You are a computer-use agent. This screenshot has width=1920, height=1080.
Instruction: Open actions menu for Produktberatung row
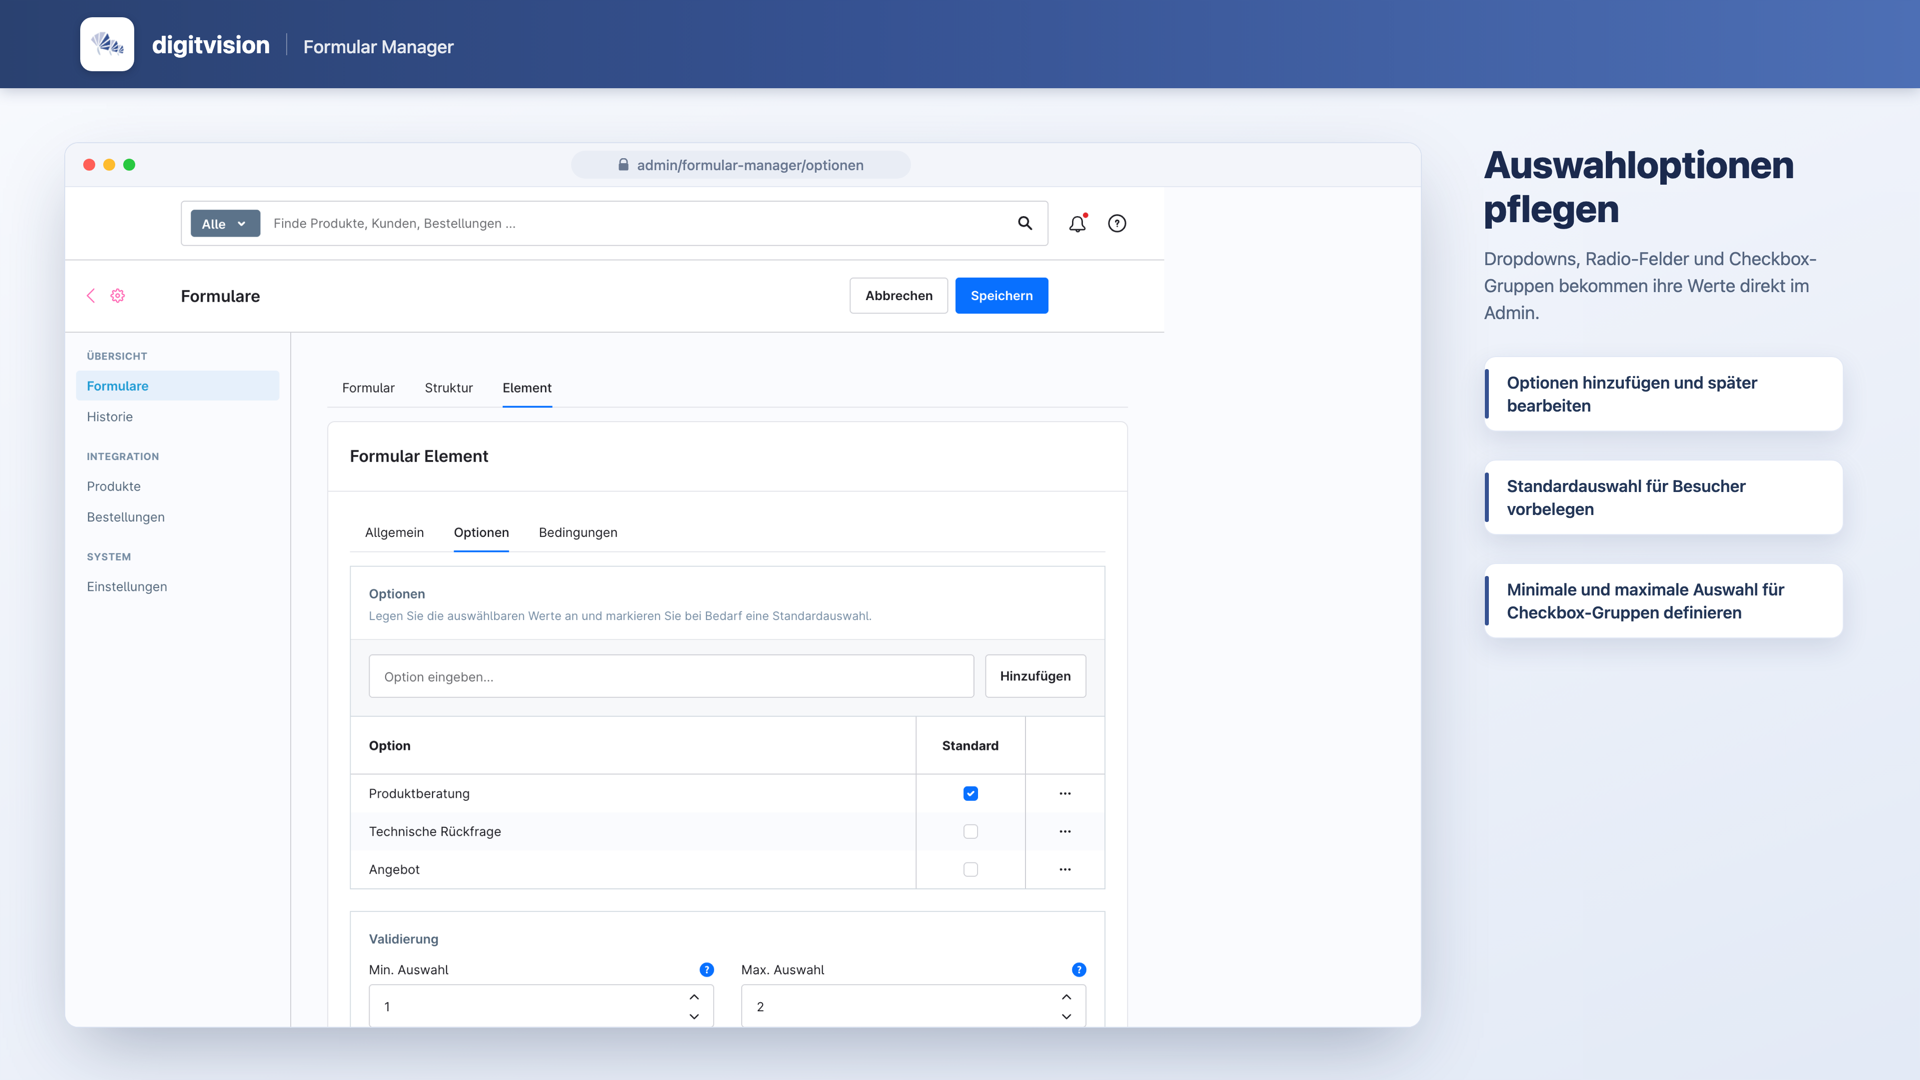pyautogui.click(x=1065, y=793)
